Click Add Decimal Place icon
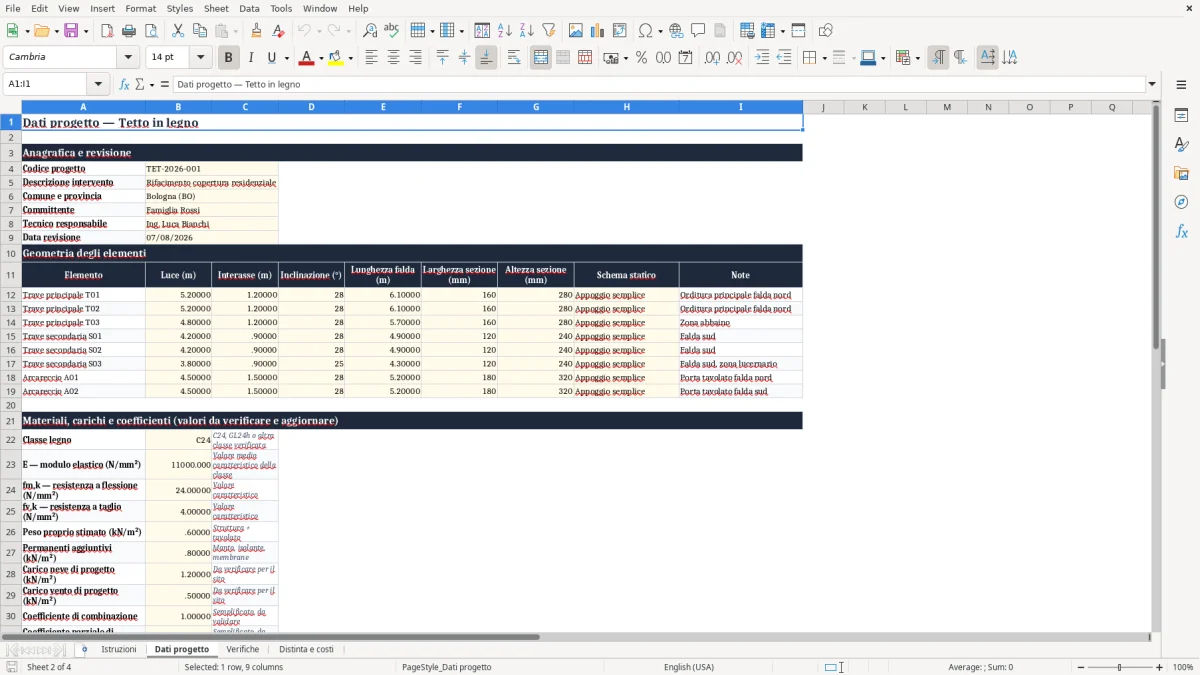 pyautogui.click(x=712, y=58)
